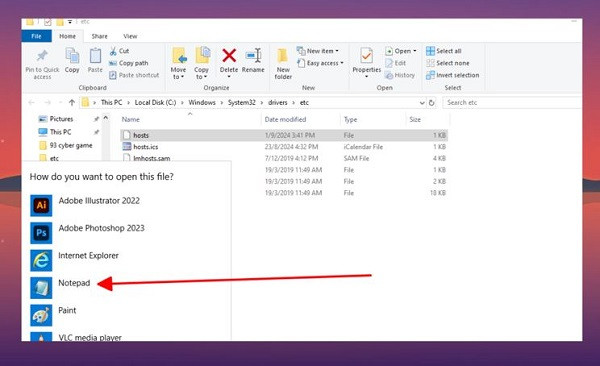The height and width of the screenshot is (366, 600).
Task: Switch to the Share ribbon tab
Action: coord(99,36)
